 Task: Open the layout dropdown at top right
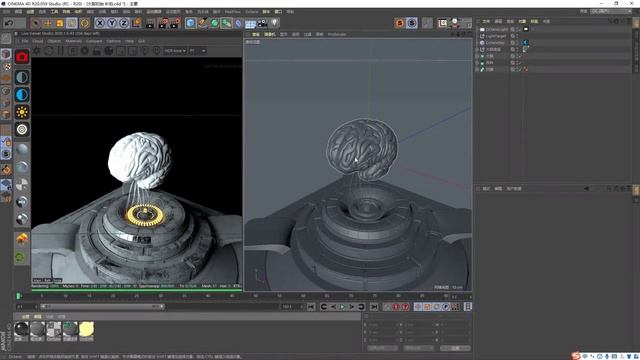click(611, 11)
